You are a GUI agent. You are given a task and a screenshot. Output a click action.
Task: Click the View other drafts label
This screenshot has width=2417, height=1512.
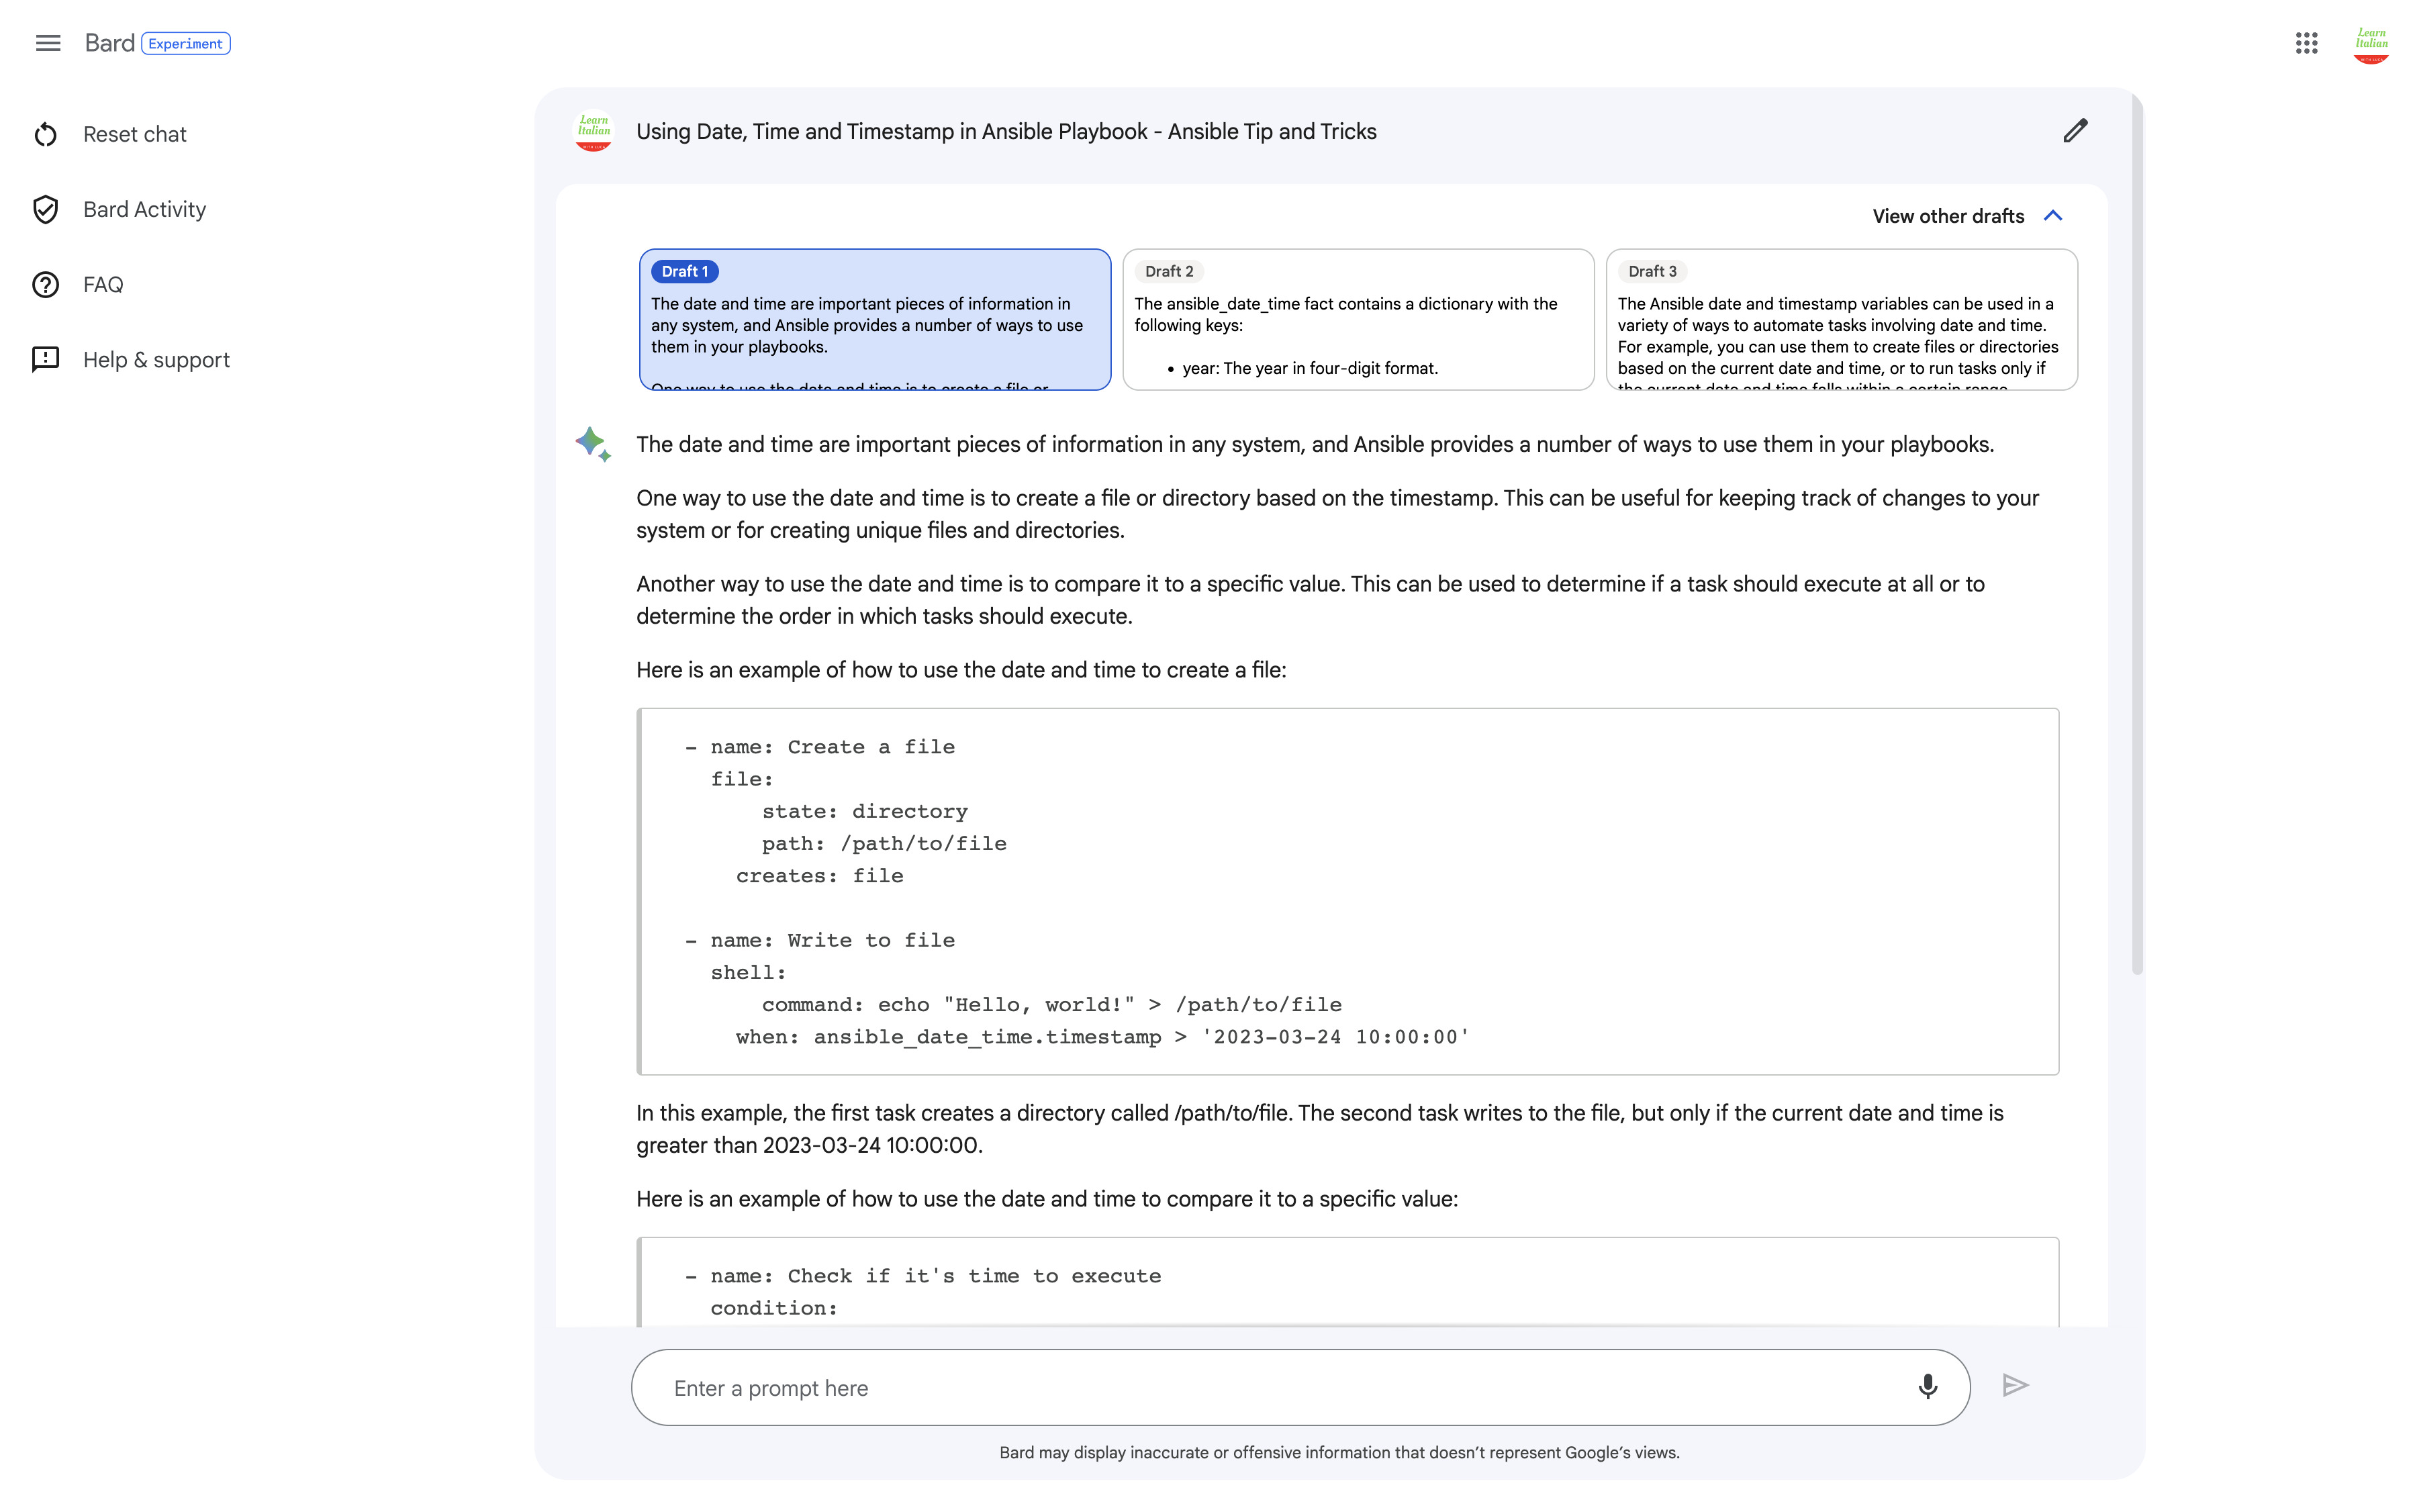click(x=1948, y=216)
